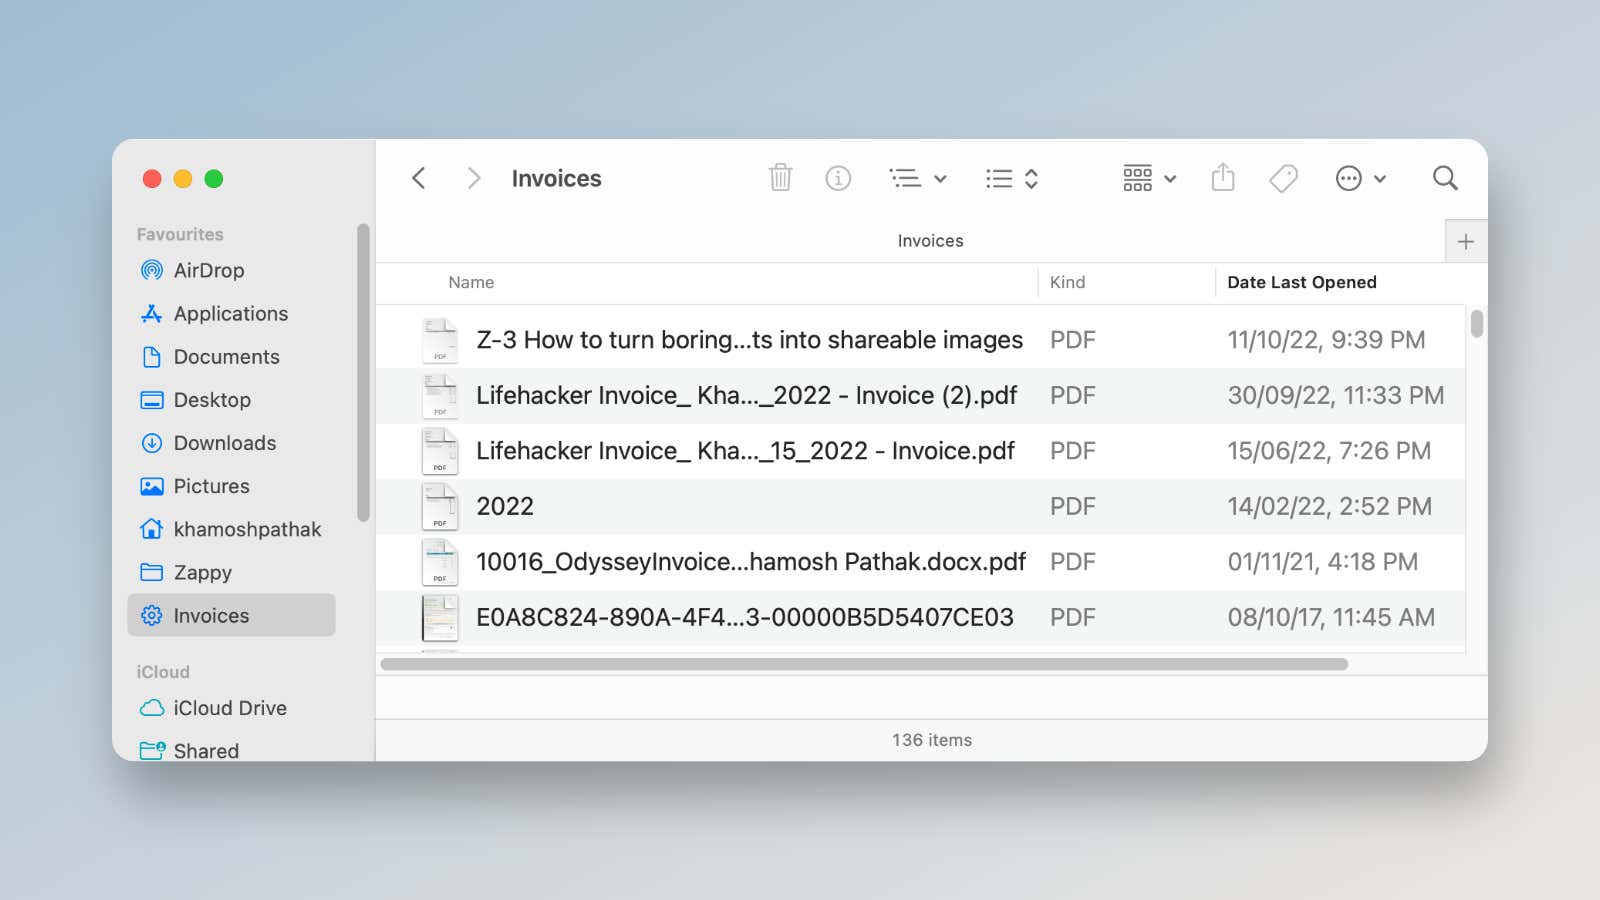Viewport: 1600px width, 900px height.
Task: Sort by the Kind column header
Action: click(x=1067, y=282)
